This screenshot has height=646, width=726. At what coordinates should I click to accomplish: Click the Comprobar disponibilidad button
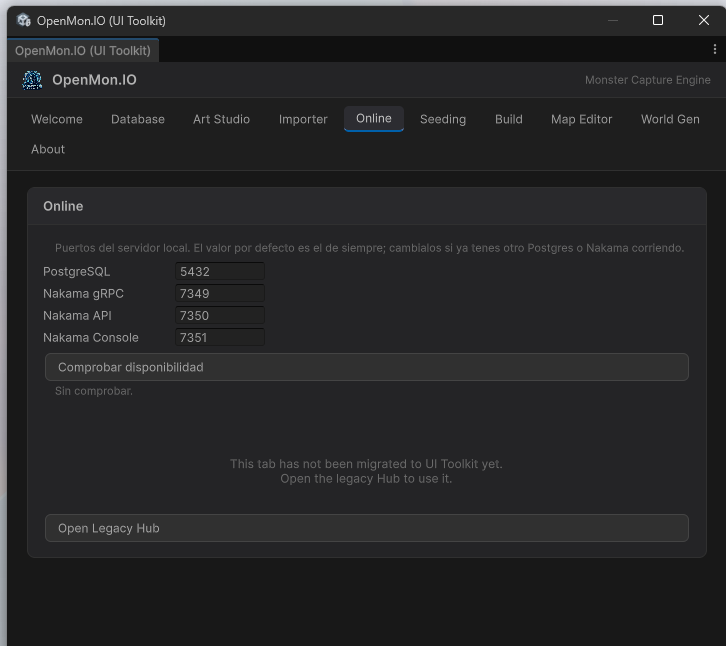click(367, 367)
